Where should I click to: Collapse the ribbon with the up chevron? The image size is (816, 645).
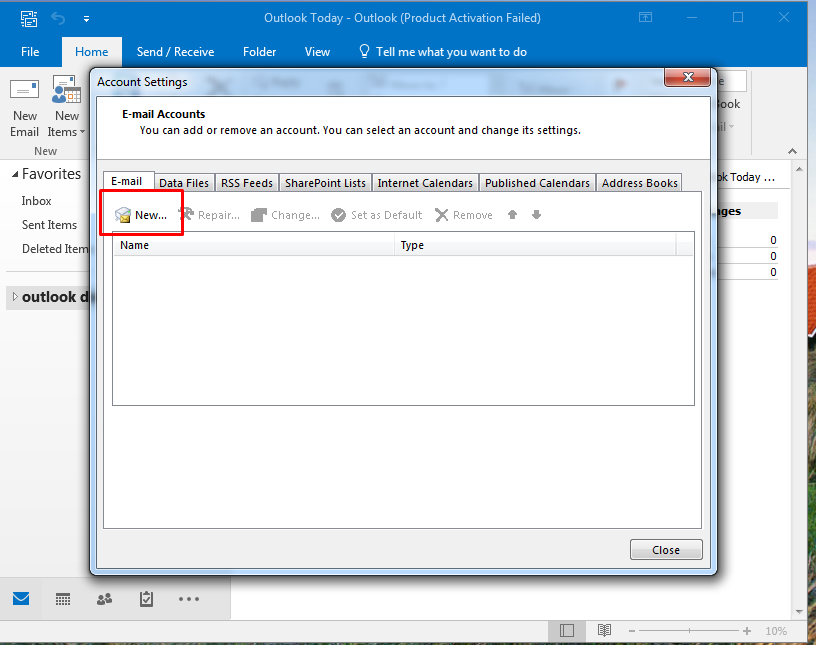pos(792,151)
